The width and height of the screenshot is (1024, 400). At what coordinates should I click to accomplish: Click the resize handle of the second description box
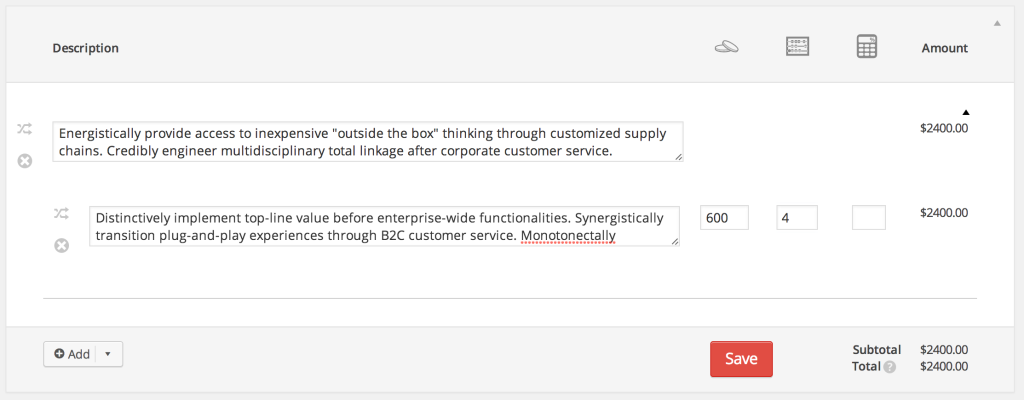pyautogui.click(x=675, y=241)
